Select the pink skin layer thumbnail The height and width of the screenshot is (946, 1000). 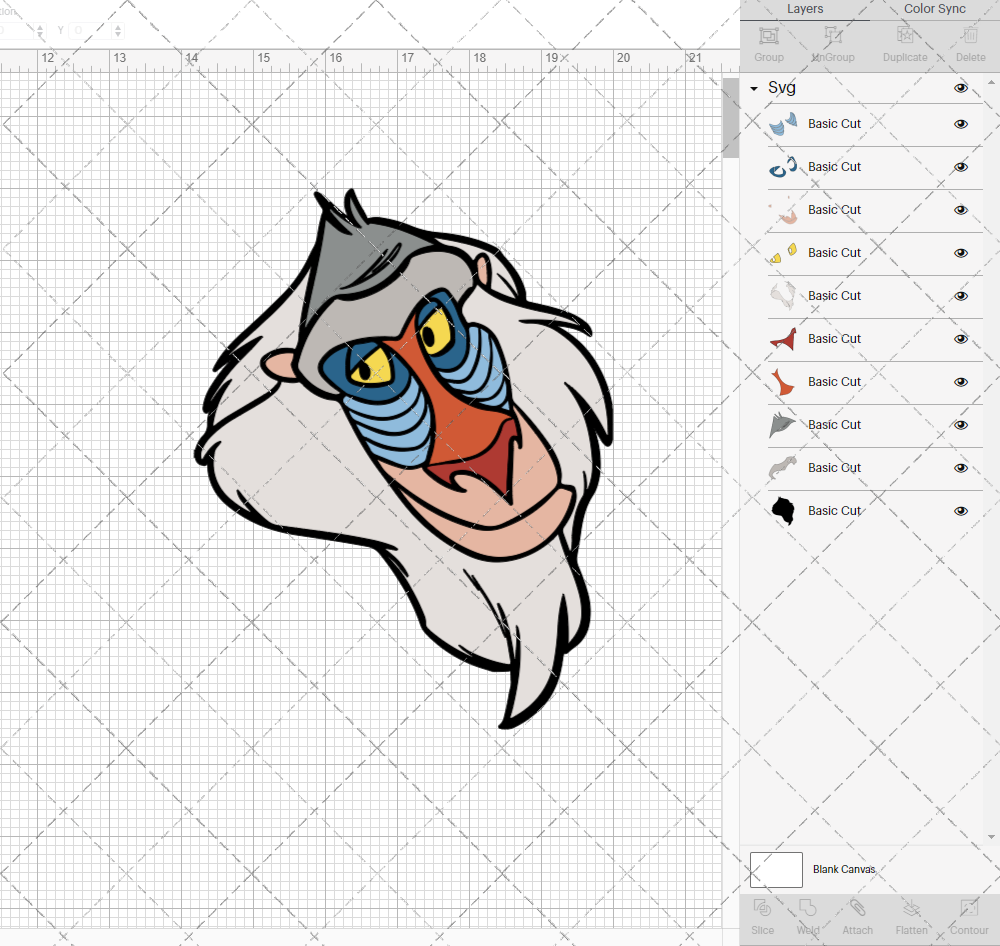tap(783, 211)
